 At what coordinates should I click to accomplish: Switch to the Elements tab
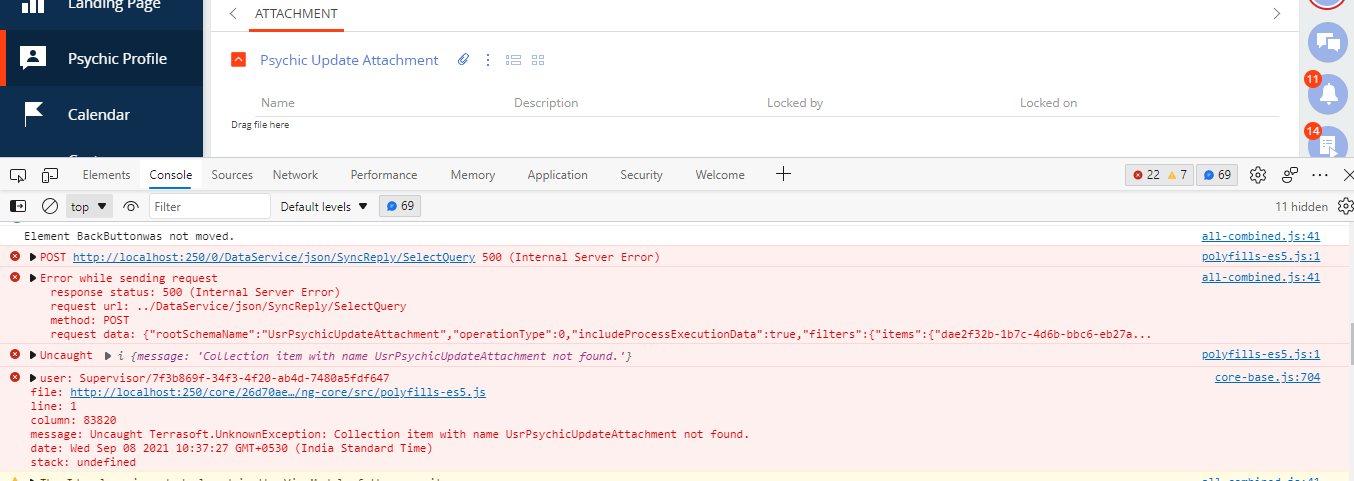pos(106,175)
